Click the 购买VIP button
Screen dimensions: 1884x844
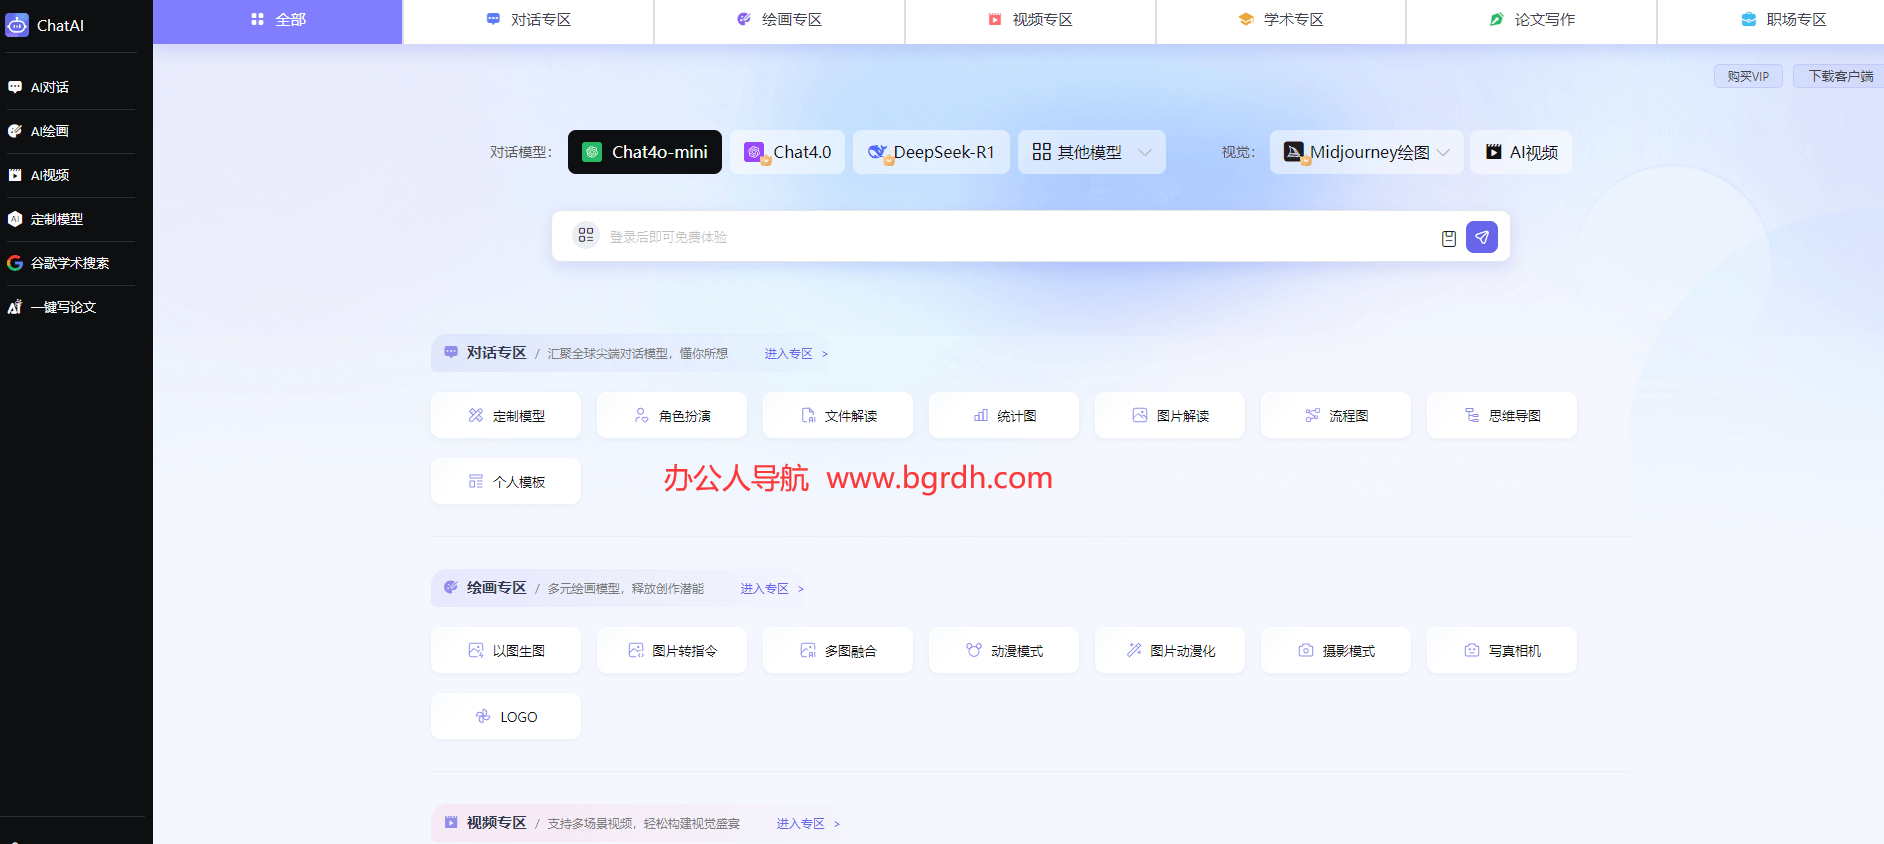1748,76
